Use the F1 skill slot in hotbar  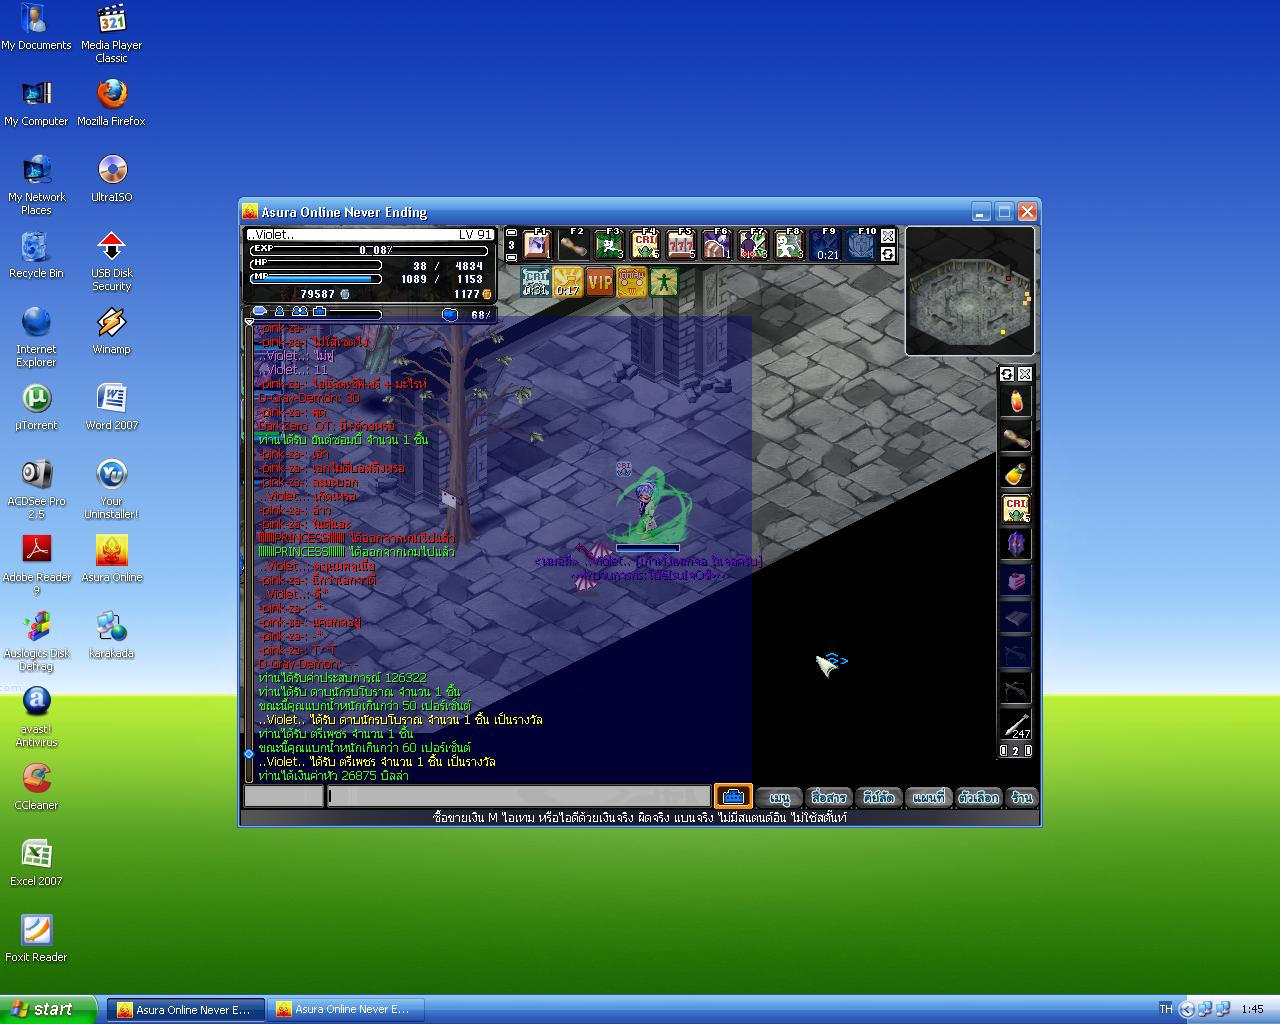click(538, 245)
